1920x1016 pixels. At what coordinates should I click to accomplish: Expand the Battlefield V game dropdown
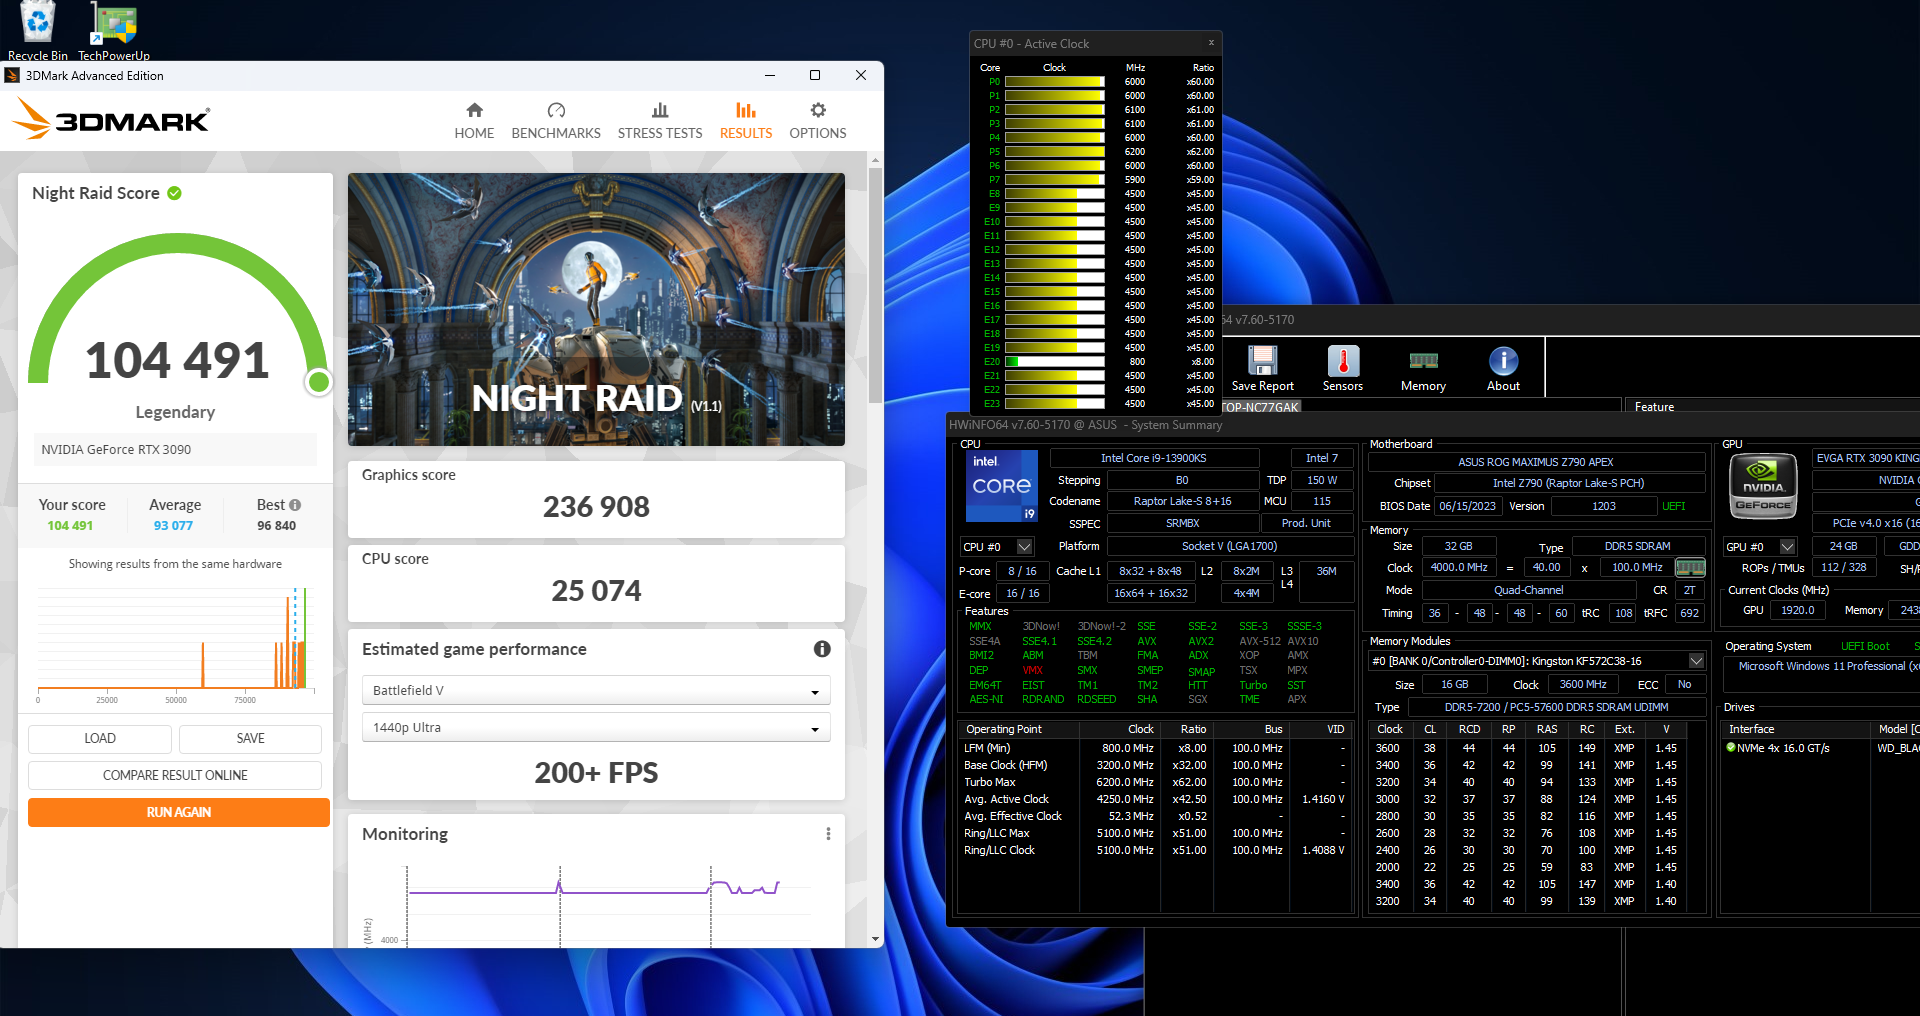(596, 690)
